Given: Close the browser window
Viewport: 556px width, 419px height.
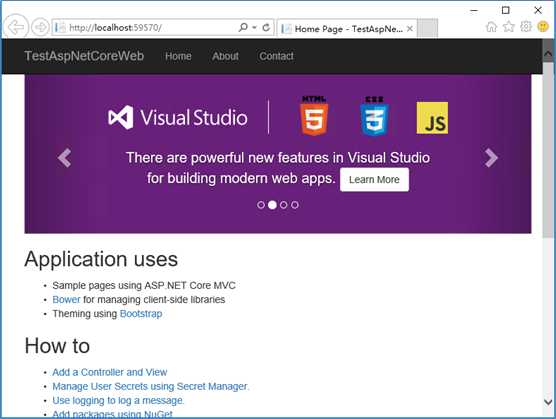Looking at the screenshot, I should tap(538, 10).
